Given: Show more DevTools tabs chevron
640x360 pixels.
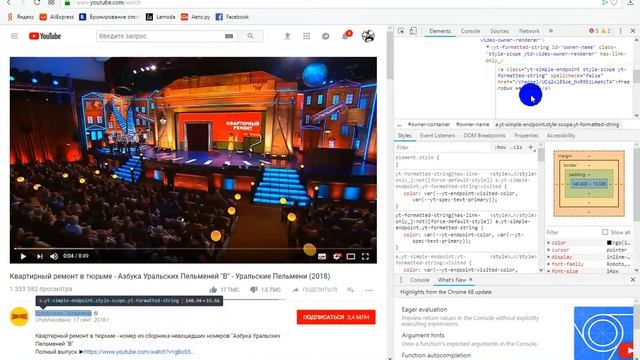Looking at the screenshot, I should click(x=551, y=31).
